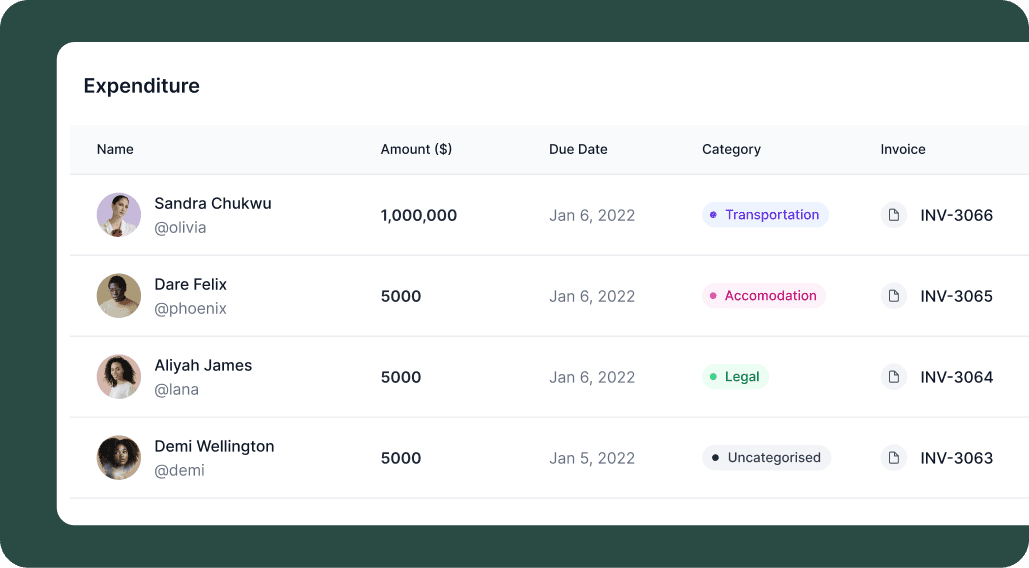Select the Accomodation category badge

(x=764, y=296)
